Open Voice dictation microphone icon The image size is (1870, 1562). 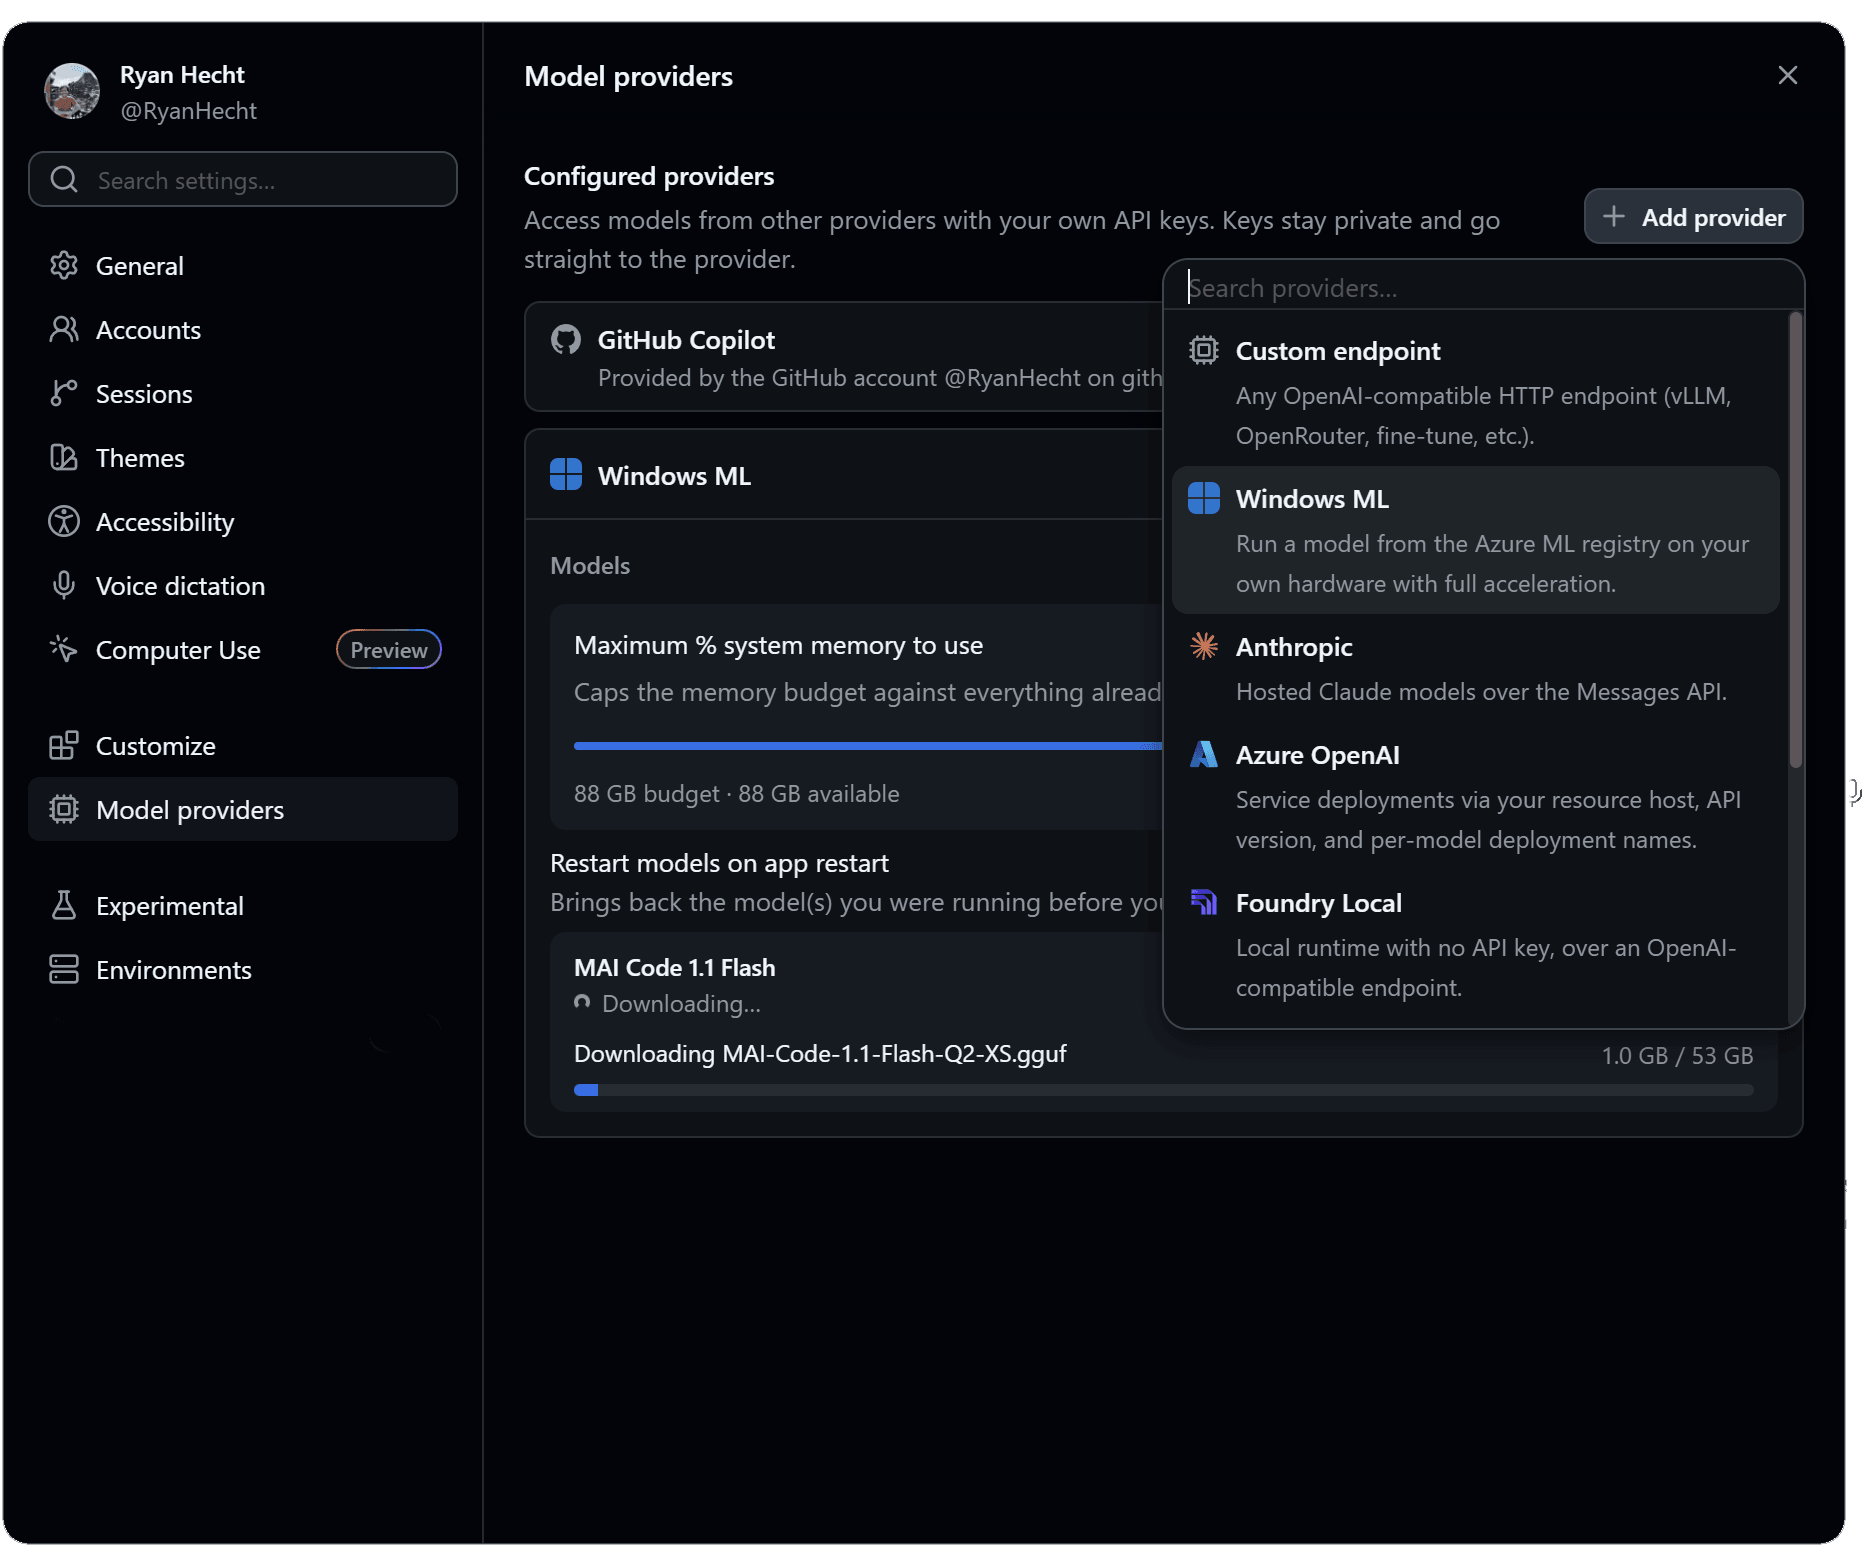[64, 586]
